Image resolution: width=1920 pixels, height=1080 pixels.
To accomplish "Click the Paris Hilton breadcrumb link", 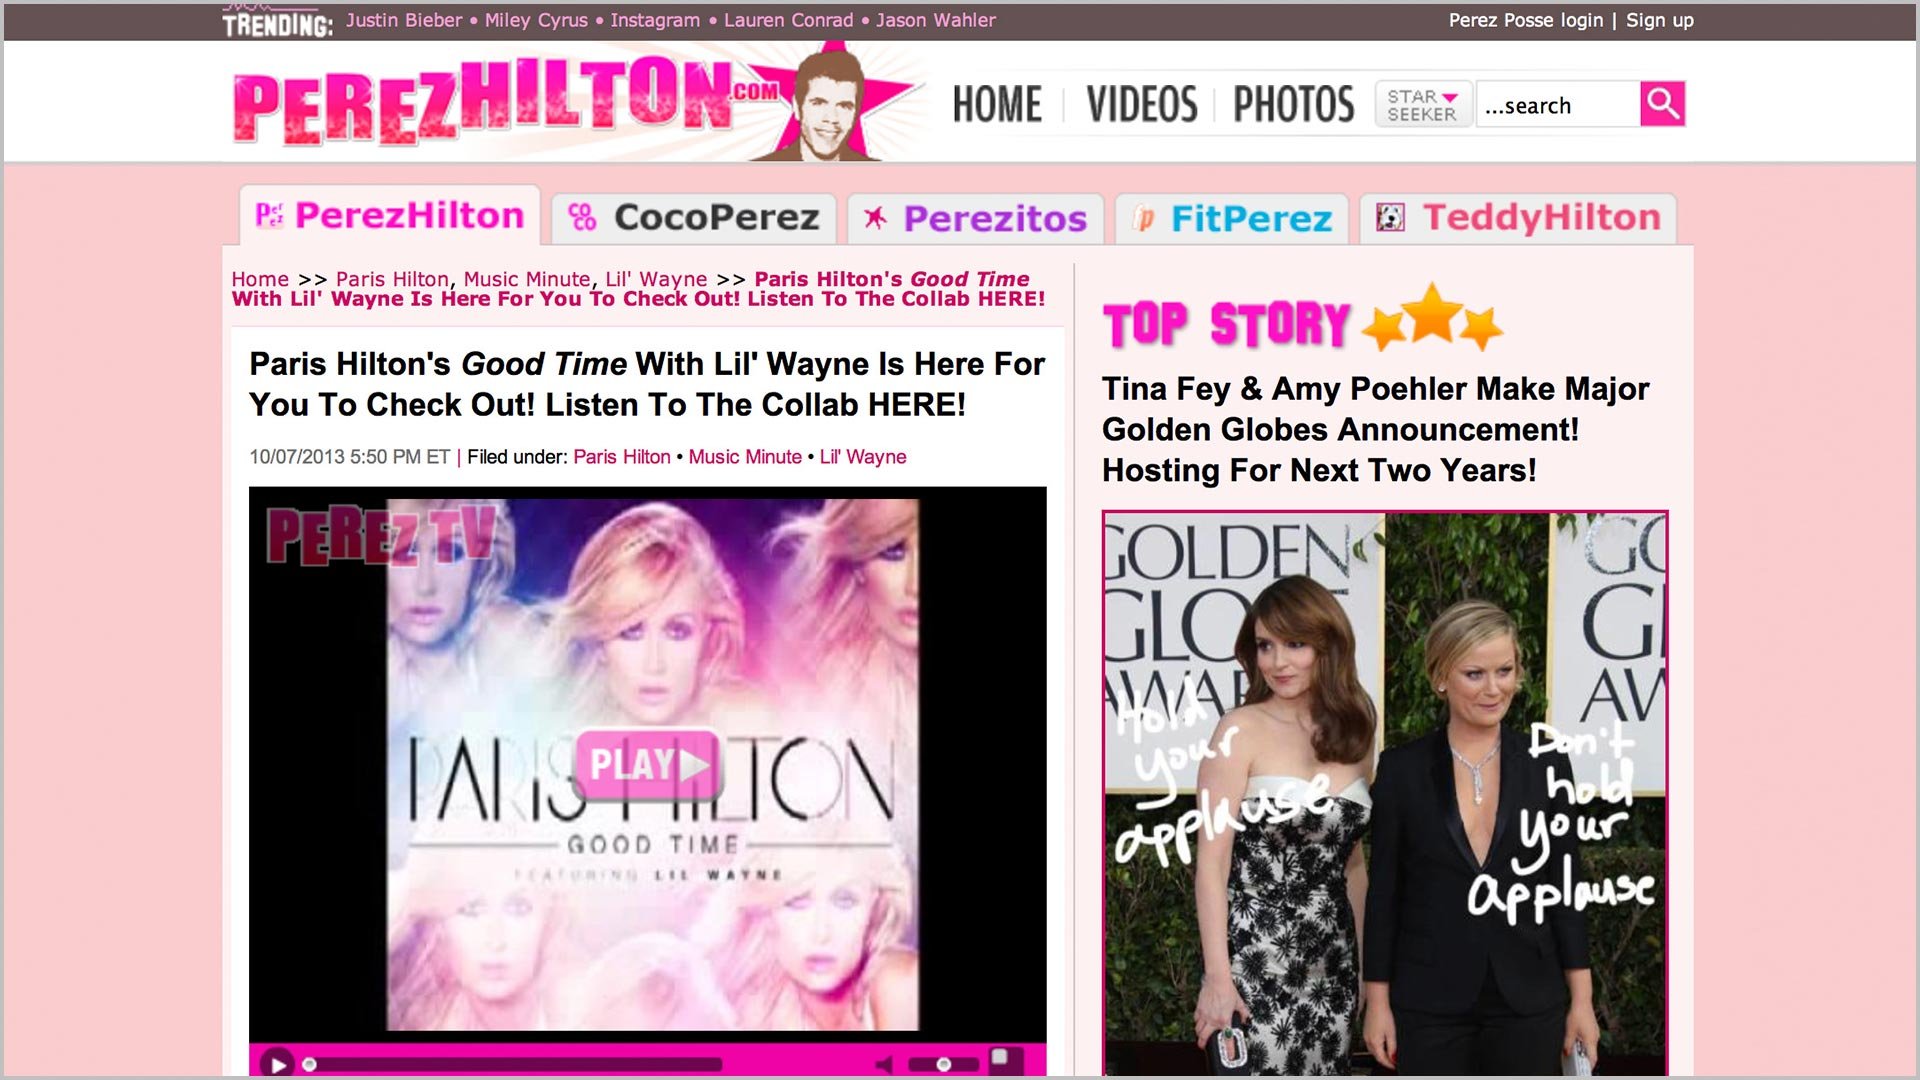I will (392, 279).
